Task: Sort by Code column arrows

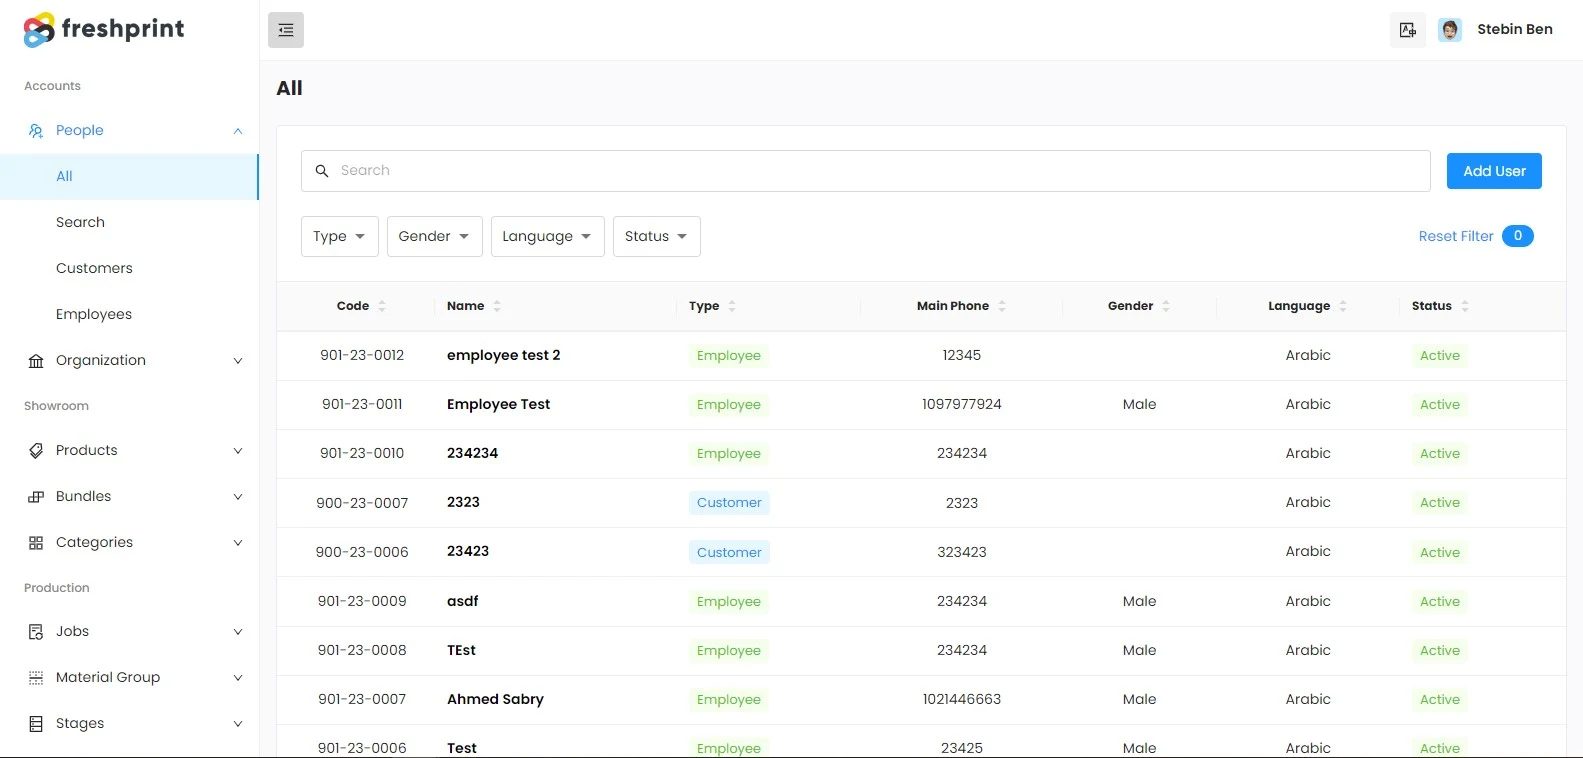Action: [382, 306]
